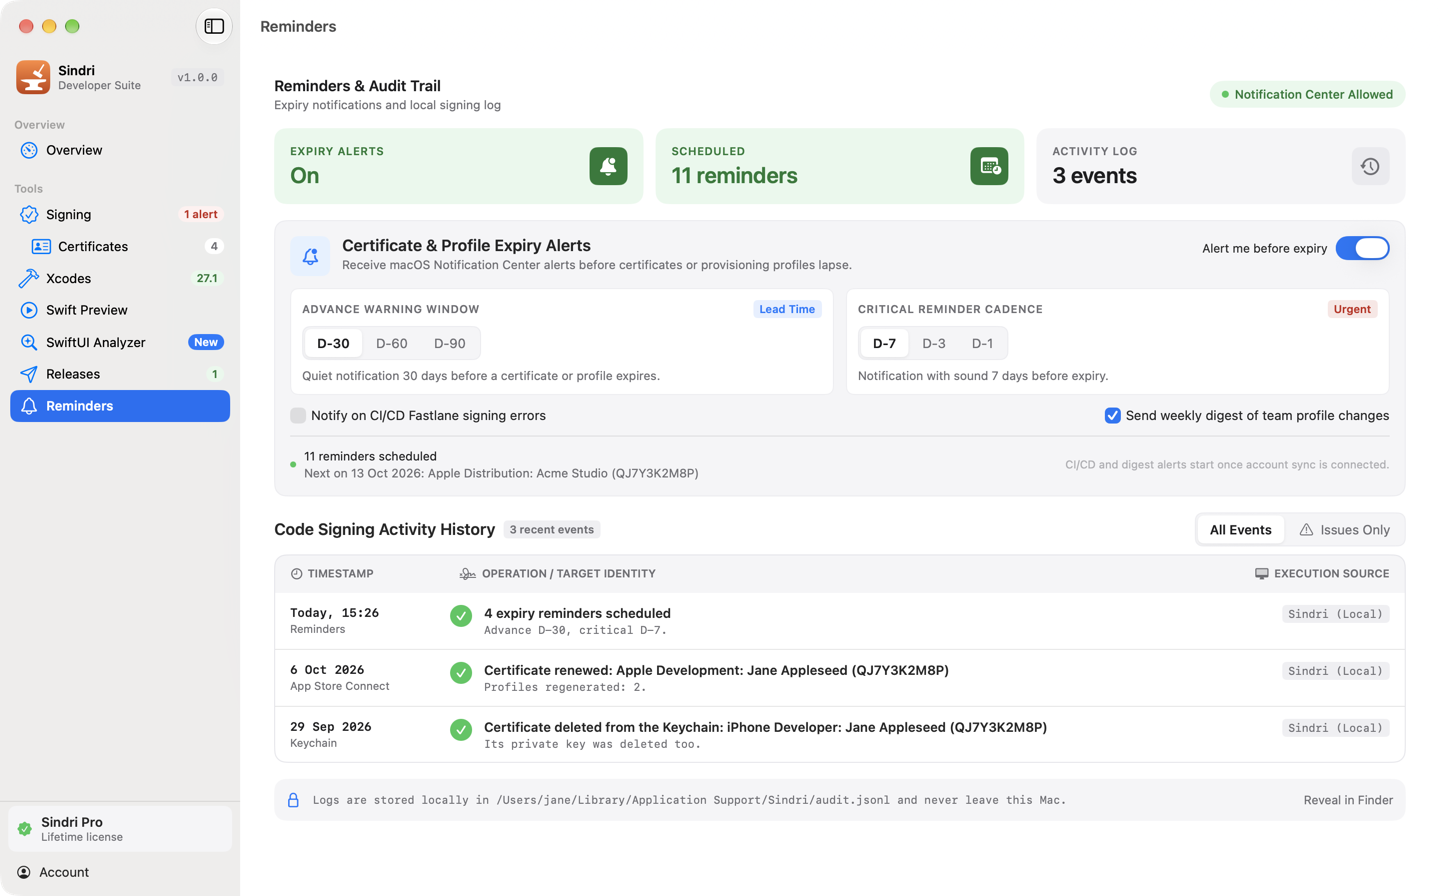The height and width of the screenshot is (896, 1440).
Task: Click the Expiry Alerts bell icon
Action: pyautogui.click(x=608, y=166)
